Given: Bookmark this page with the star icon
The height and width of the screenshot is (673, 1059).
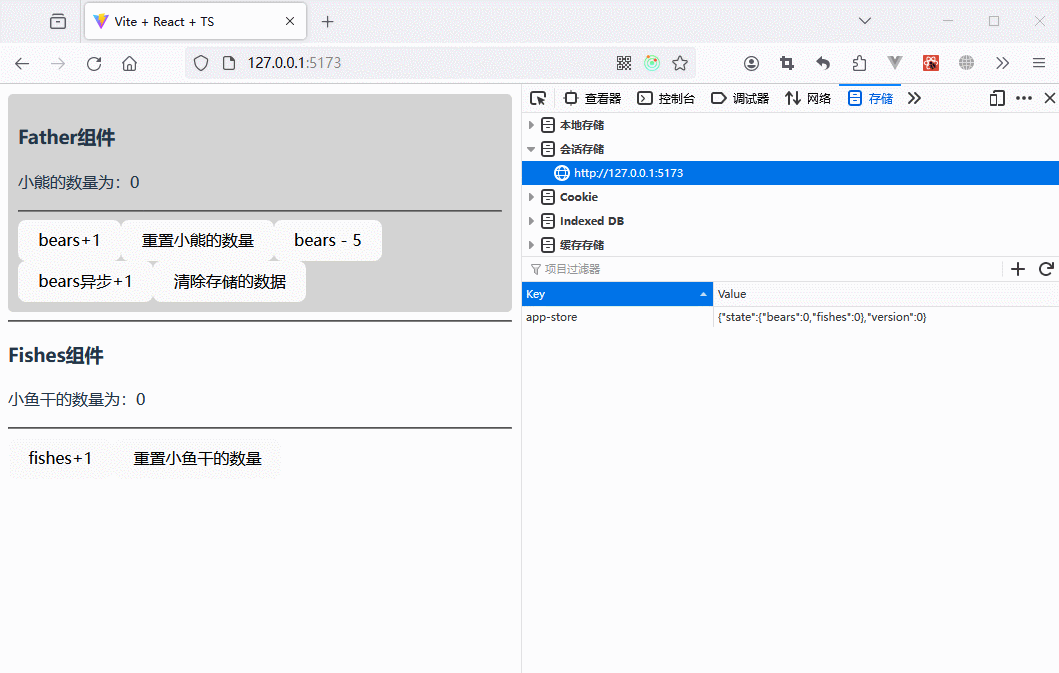Looking at the screenshot, I should tap(680, 63).
